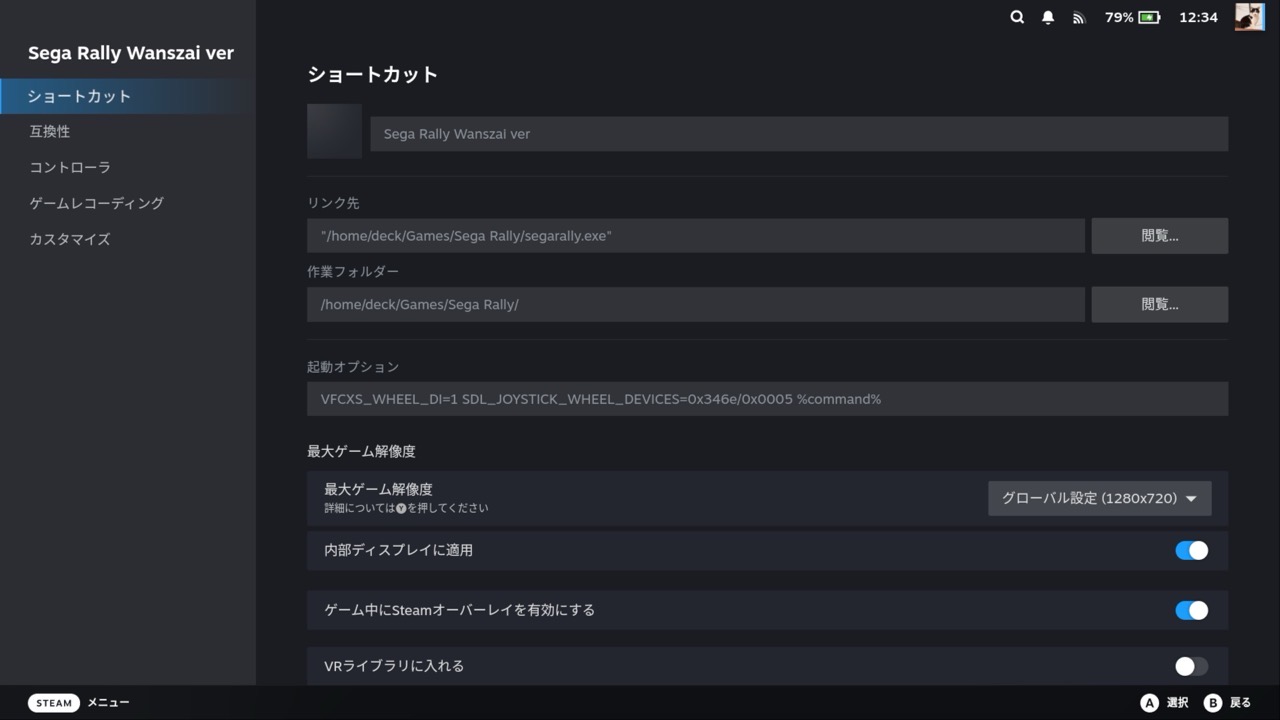Screen dimensions: 1280x720
Task: Click the 12:34 clock
Action: click(x=1198, y=17)
